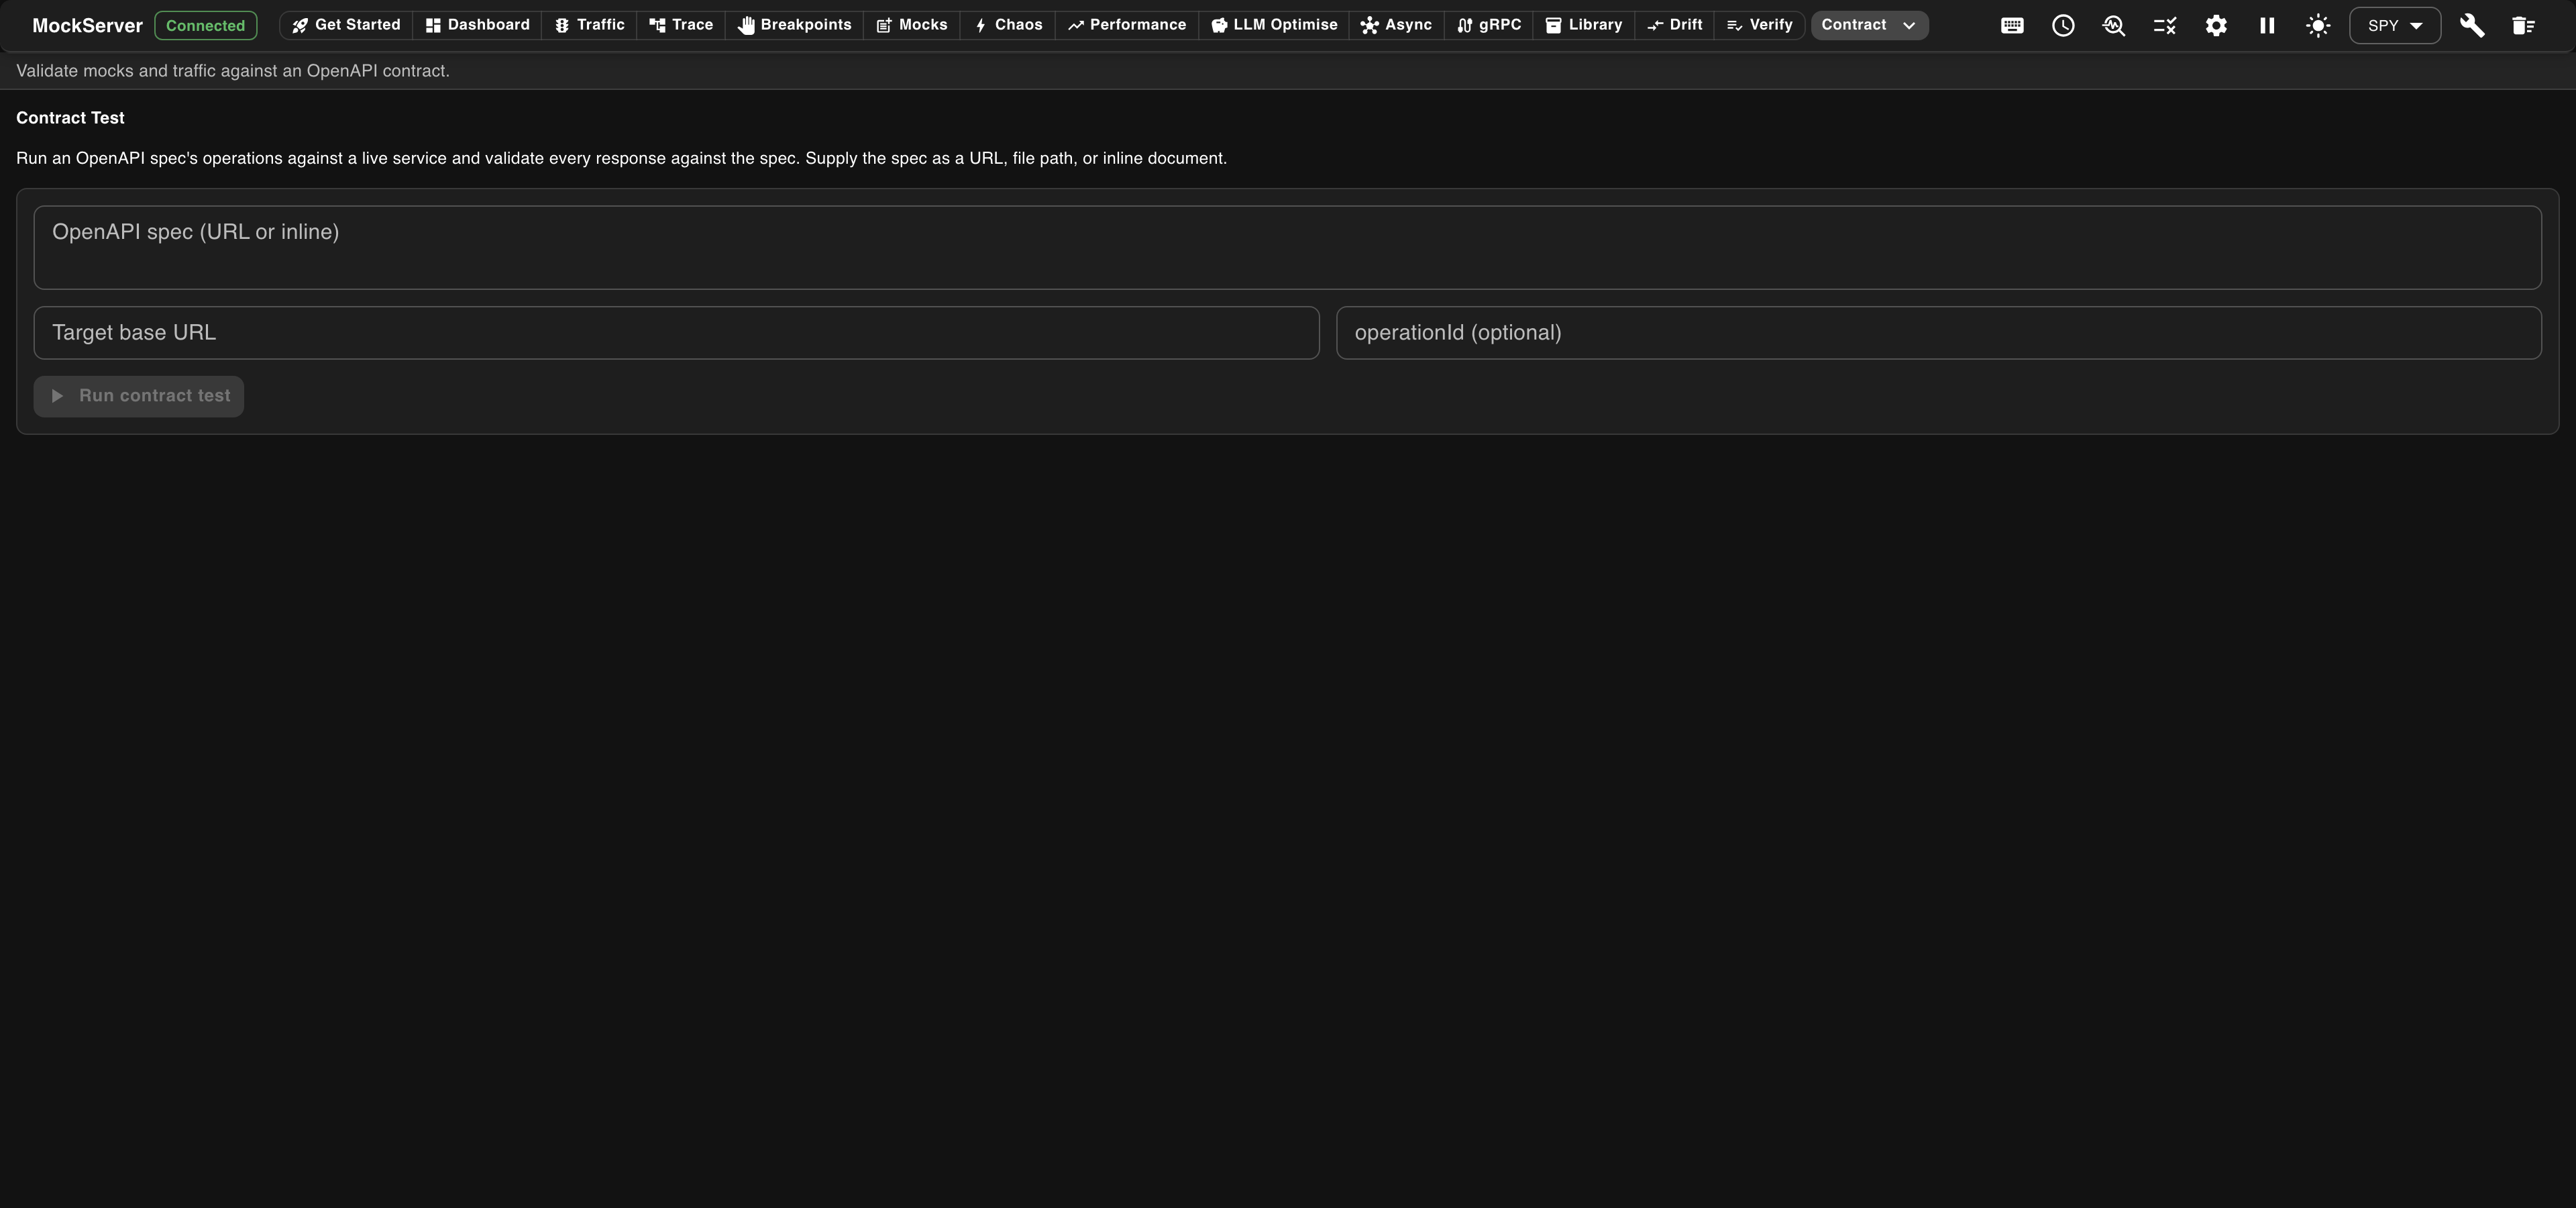Open the Chaos tab
Screen dimensions: 2576x1208
[1008, 25]
